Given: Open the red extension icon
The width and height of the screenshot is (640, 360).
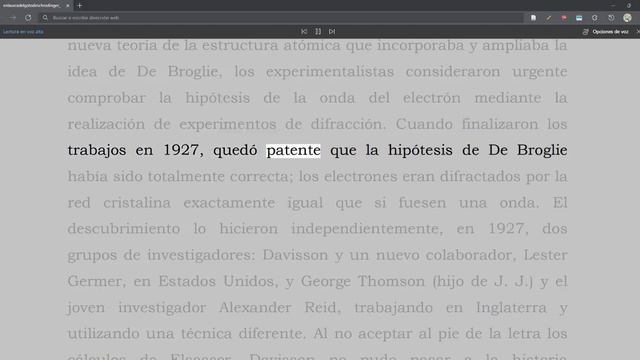Looking at the screenshot, I should [x=564, y=18].
